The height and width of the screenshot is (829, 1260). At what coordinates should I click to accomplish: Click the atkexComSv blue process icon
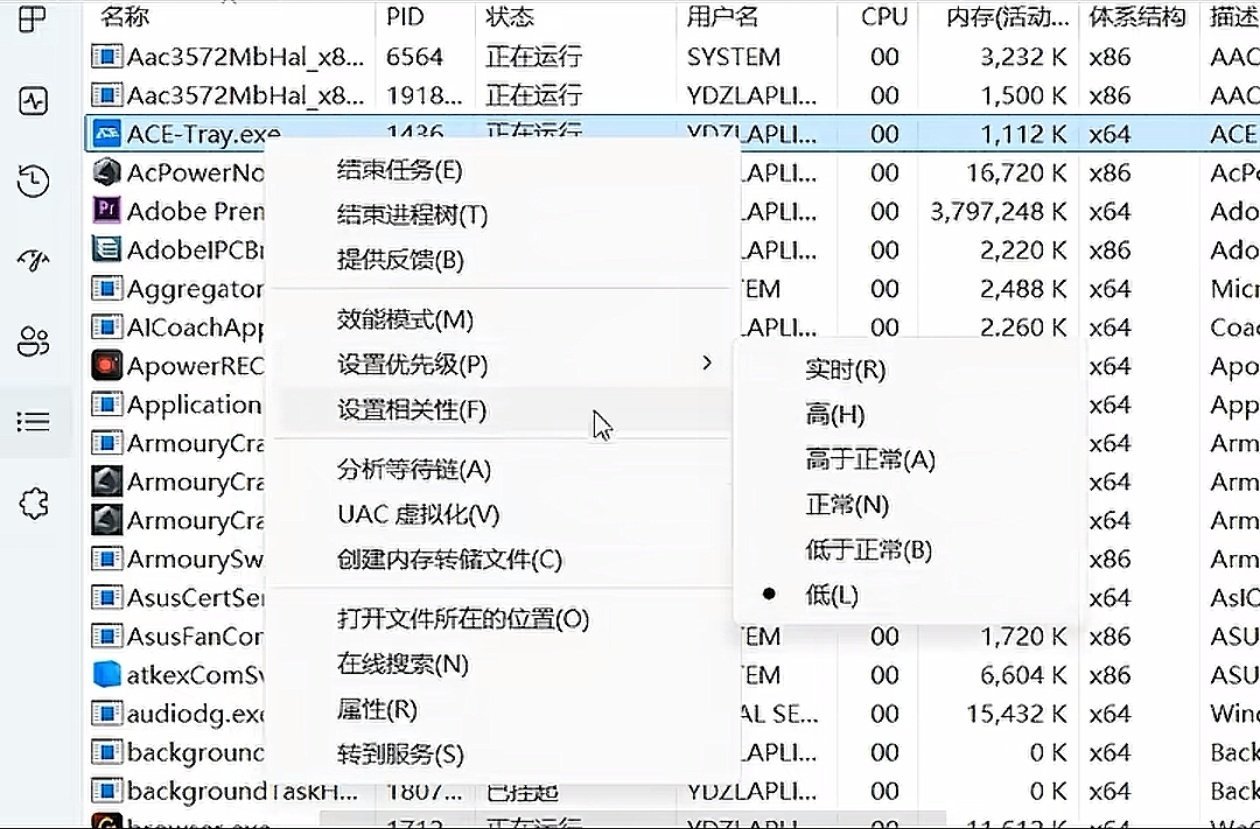105,675
